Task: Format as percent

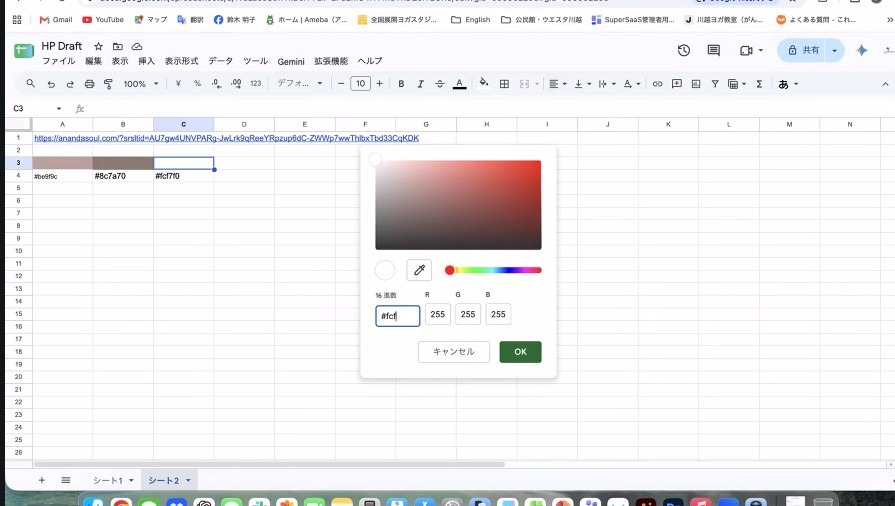Action: click(197, 83)
